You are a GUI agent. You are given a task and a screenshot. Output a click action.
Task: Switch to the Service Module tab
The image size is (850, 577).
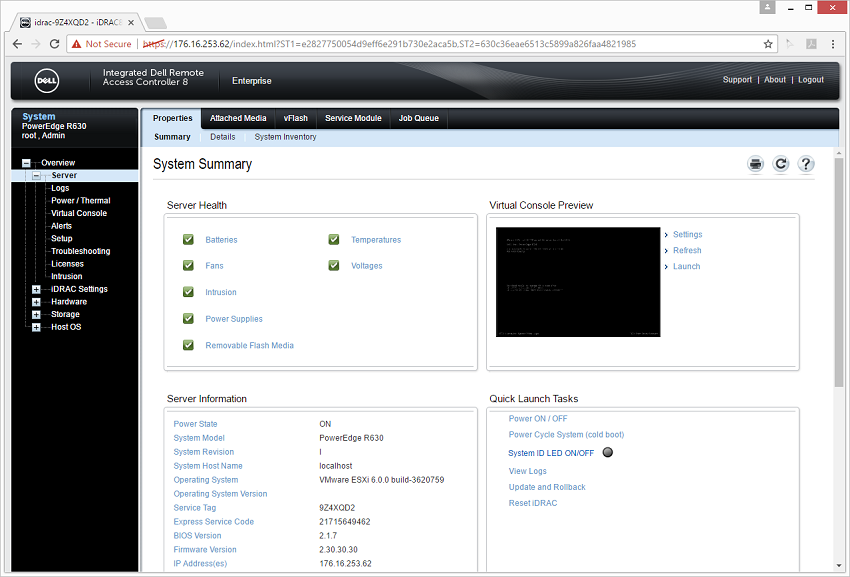[x=353, y=118]
